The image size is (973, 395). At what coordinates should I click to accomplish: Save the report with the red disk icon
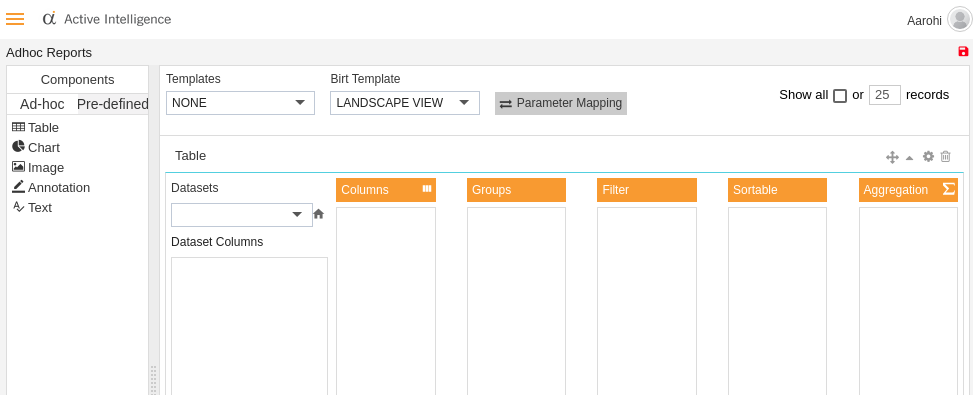[x=963, y=51]
